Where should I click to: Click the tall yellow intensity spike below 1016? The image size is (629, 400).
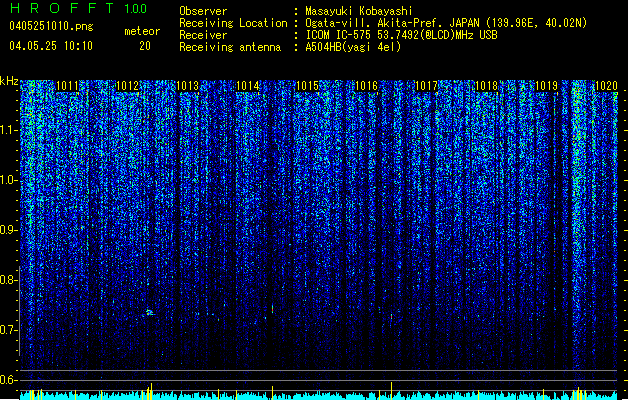point(392,391)
